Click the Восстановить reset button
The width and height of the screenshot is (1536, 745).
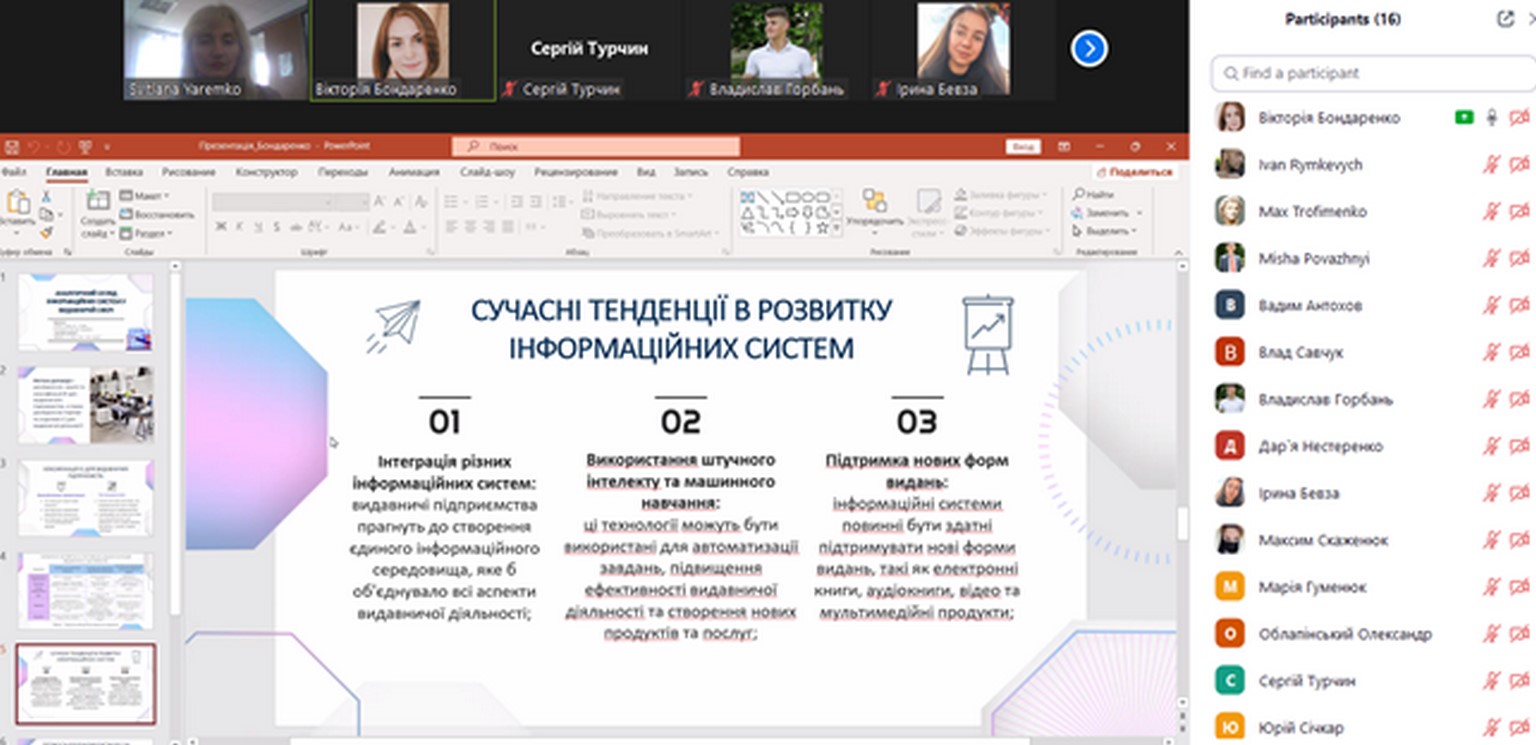pyautogui.click(x=158, y=214)
